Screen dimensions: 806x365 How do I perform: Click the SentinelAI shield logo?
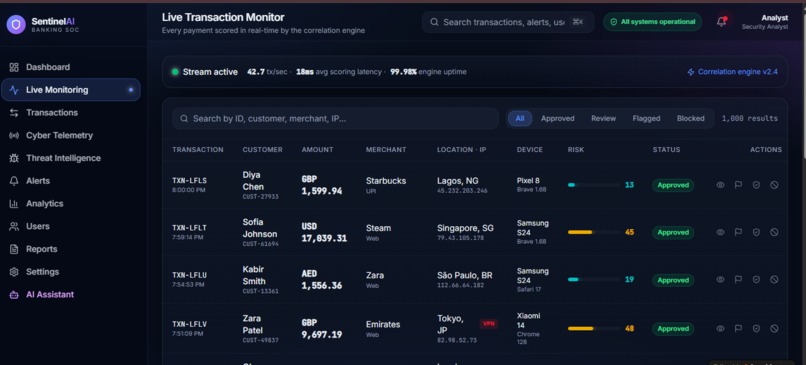(16, 24)
